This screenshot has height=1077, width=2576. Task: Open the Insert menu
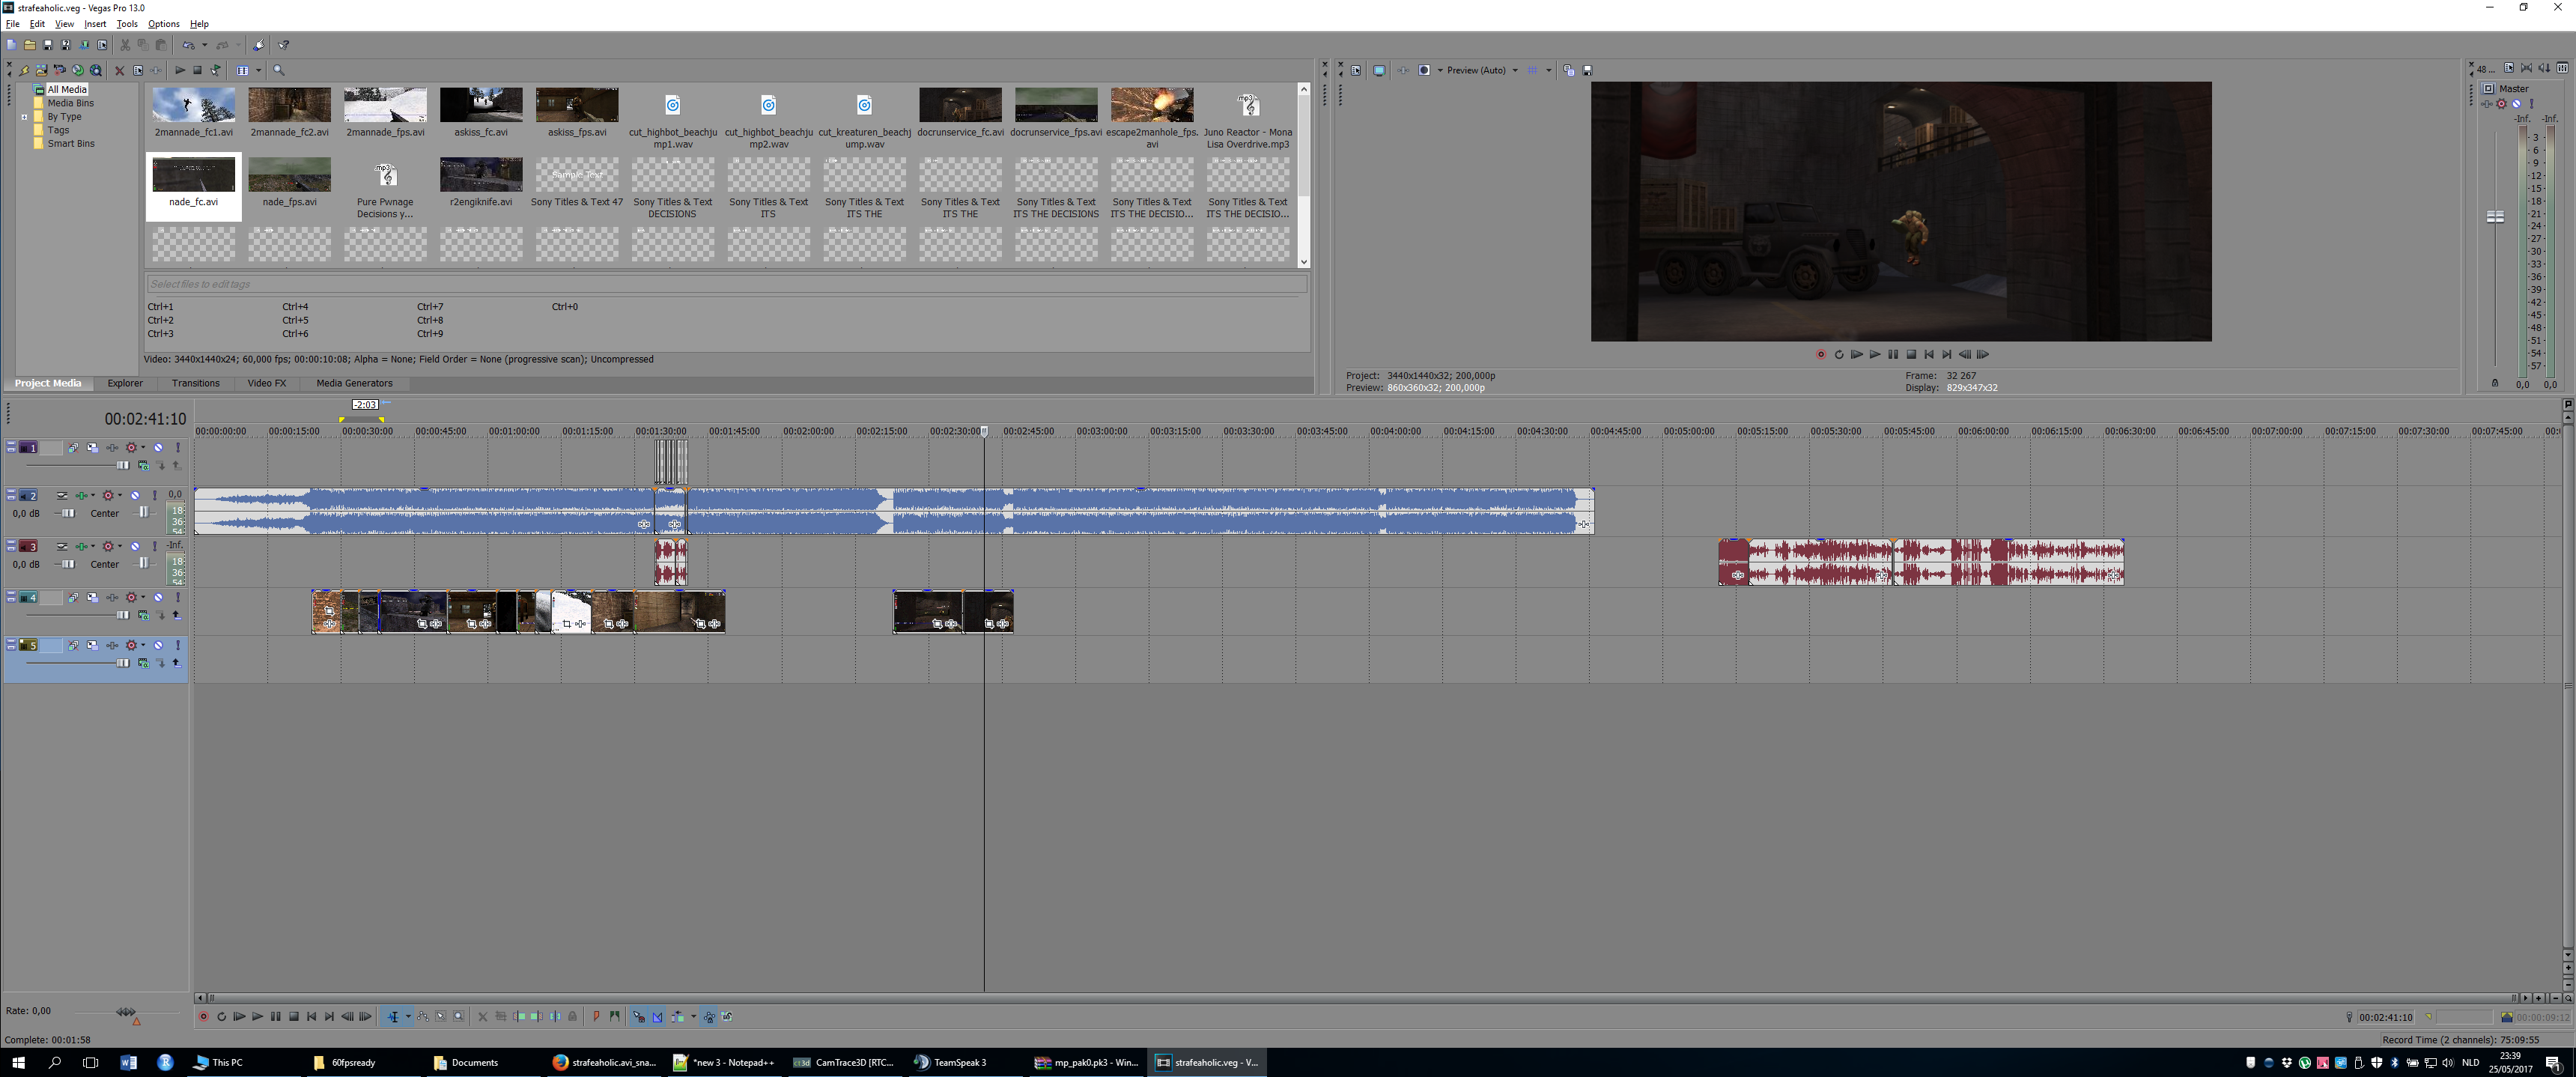(x=95, y=24)
